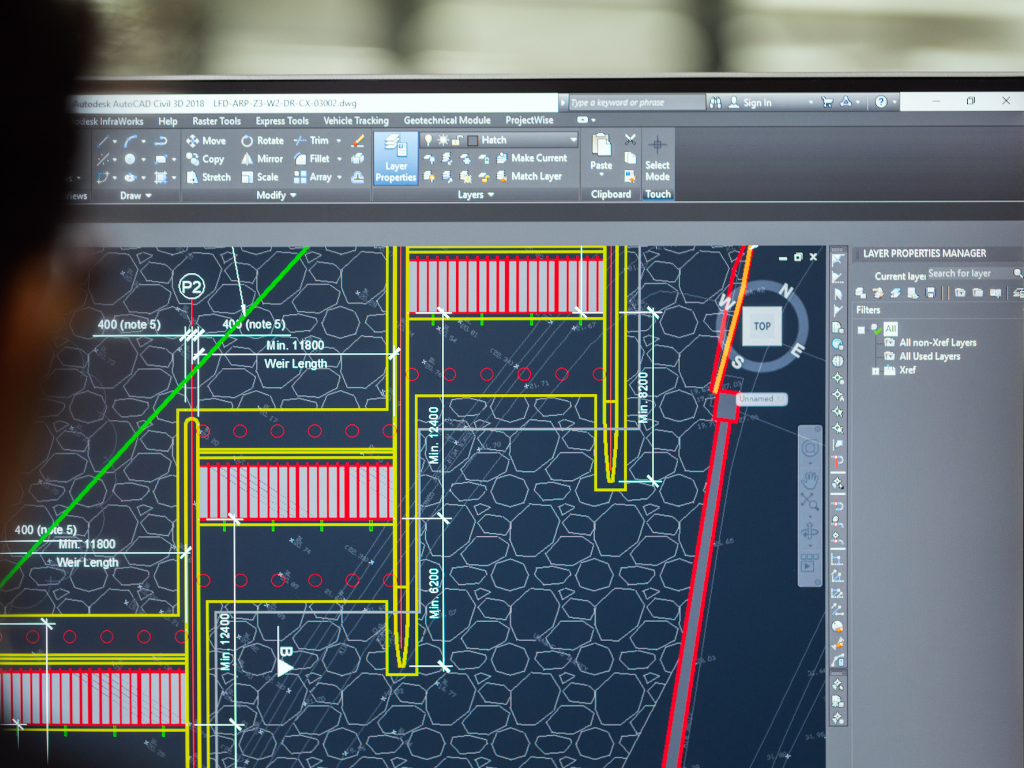1024x768 pixels.
Task: Open Layer Properties from the ribbon
Action: point(396,158)
